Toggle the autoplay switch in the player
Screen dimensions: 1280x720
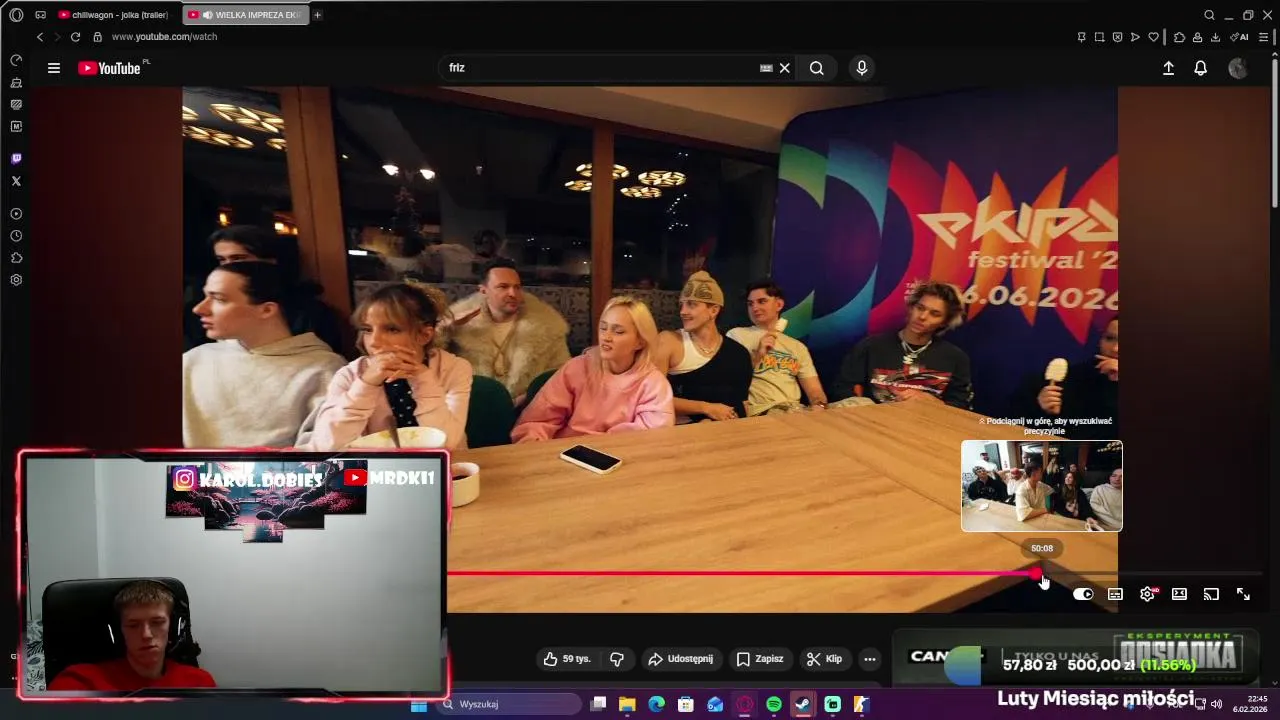point(1083,594)
